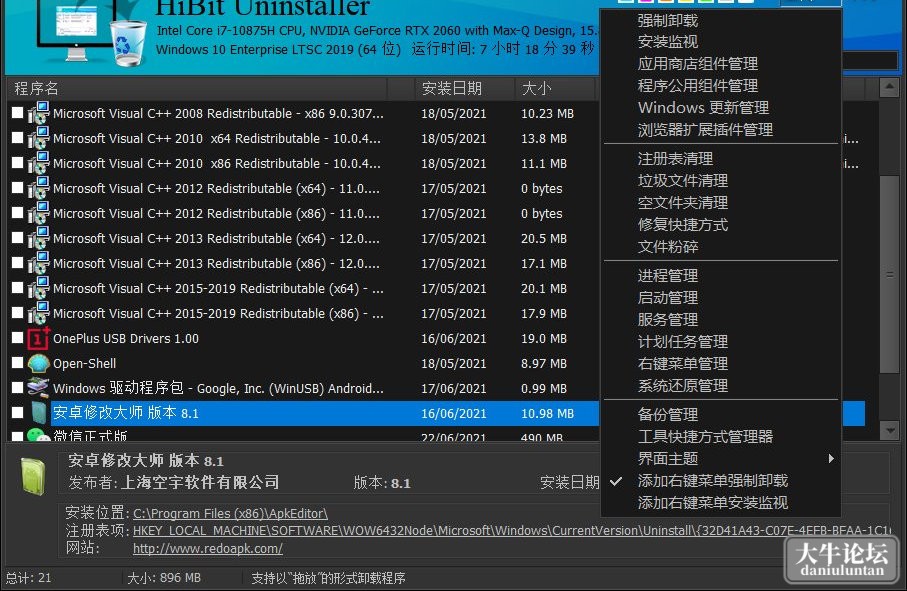Tick the checkbox for Windows 驱动程序包 Google row
907x591 pixels.
(17, 387)
